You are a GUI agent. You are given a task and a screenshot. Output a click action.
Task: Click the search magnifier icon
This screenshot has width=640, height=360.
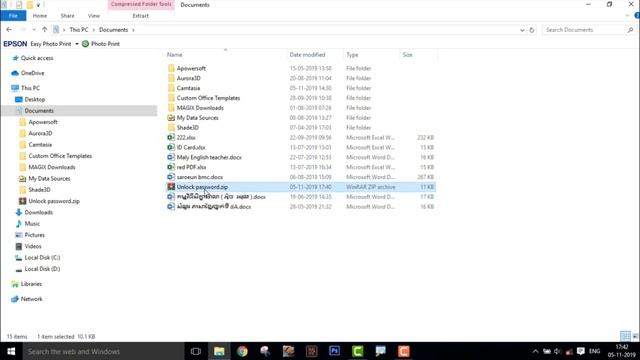point(630,30)
